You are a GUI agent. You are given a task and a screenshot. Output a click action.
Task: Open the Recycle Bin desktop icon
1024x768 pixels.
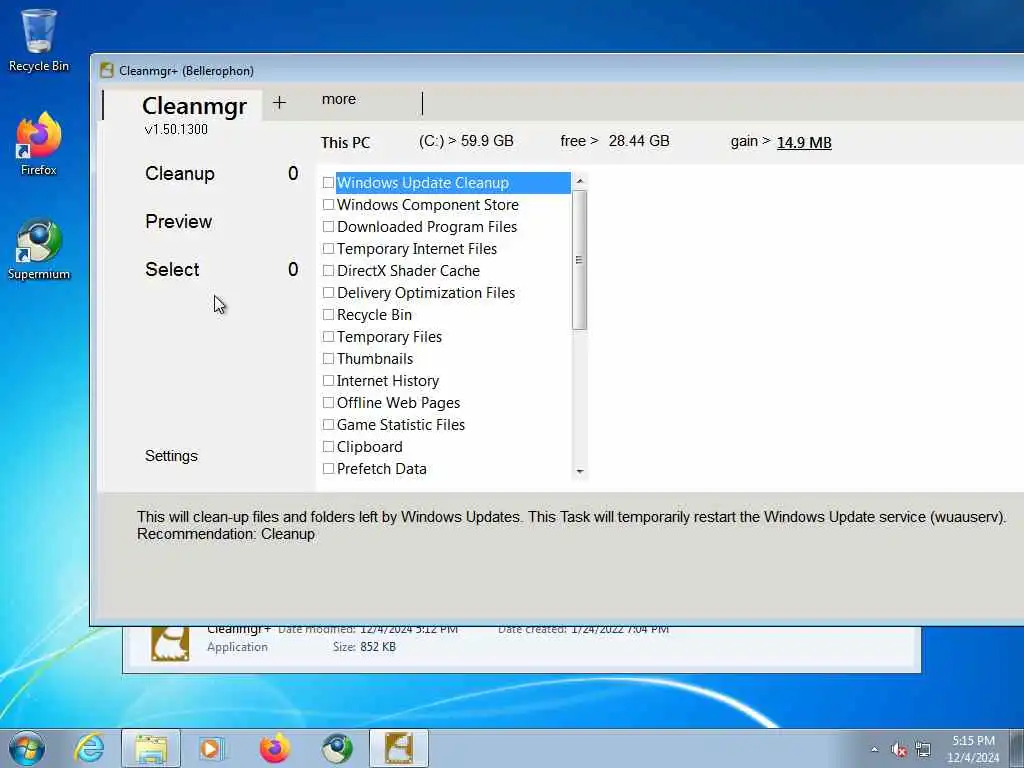point(39,40)
